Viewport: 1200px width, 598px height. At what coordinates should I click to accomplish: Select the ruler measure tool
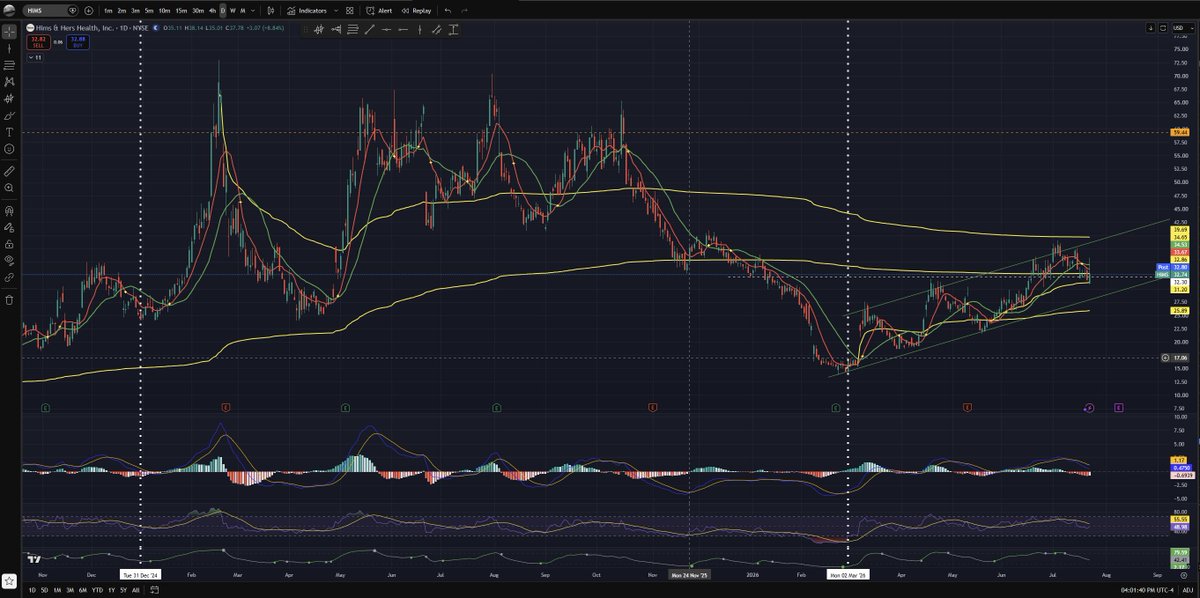click(8, 171)
